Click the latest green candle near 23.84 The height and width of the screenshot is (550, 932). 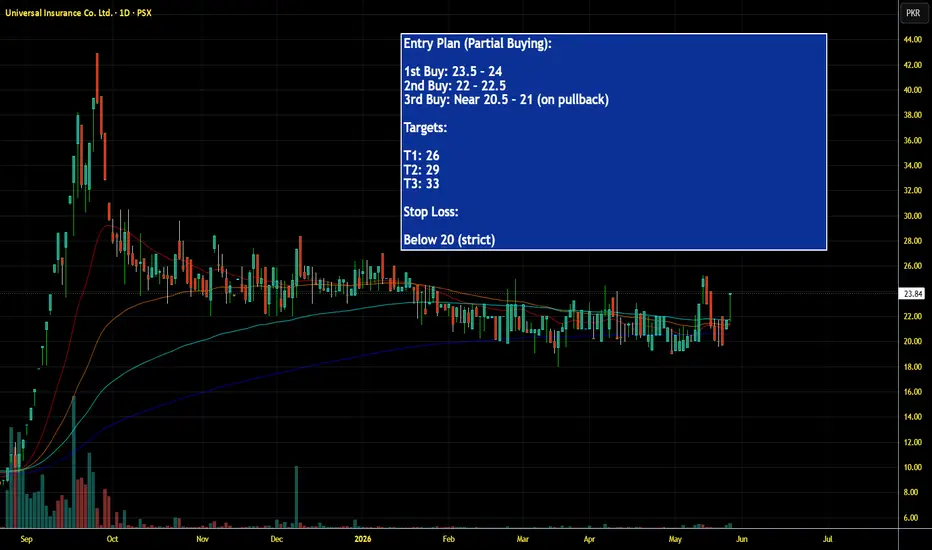click(730, 308)
